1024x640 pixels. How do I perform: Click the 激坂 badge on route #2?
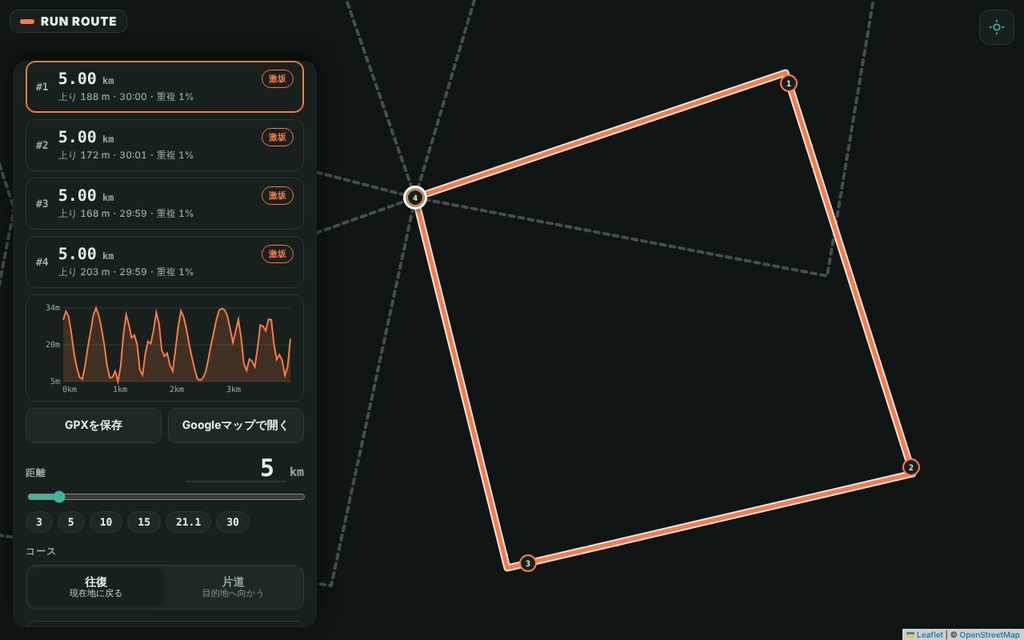coord(278,137)
